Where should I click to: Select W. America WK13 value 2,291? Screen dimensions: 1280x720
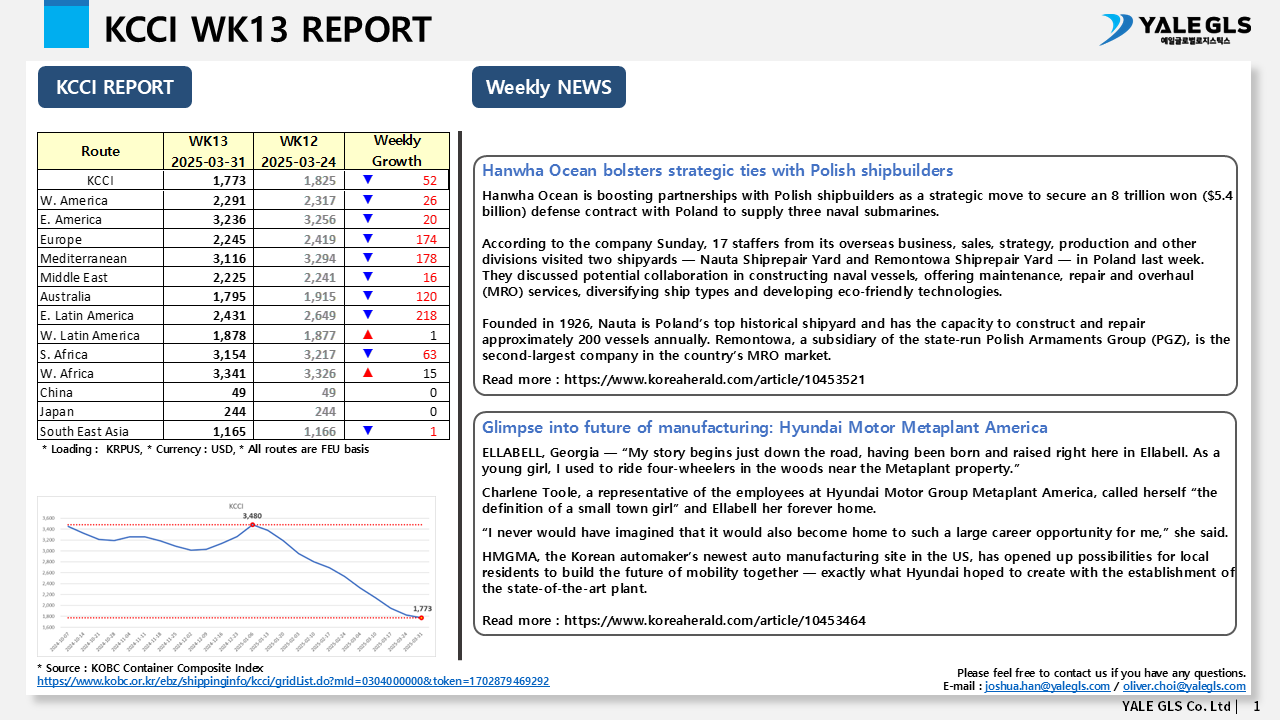click(230, 200)
